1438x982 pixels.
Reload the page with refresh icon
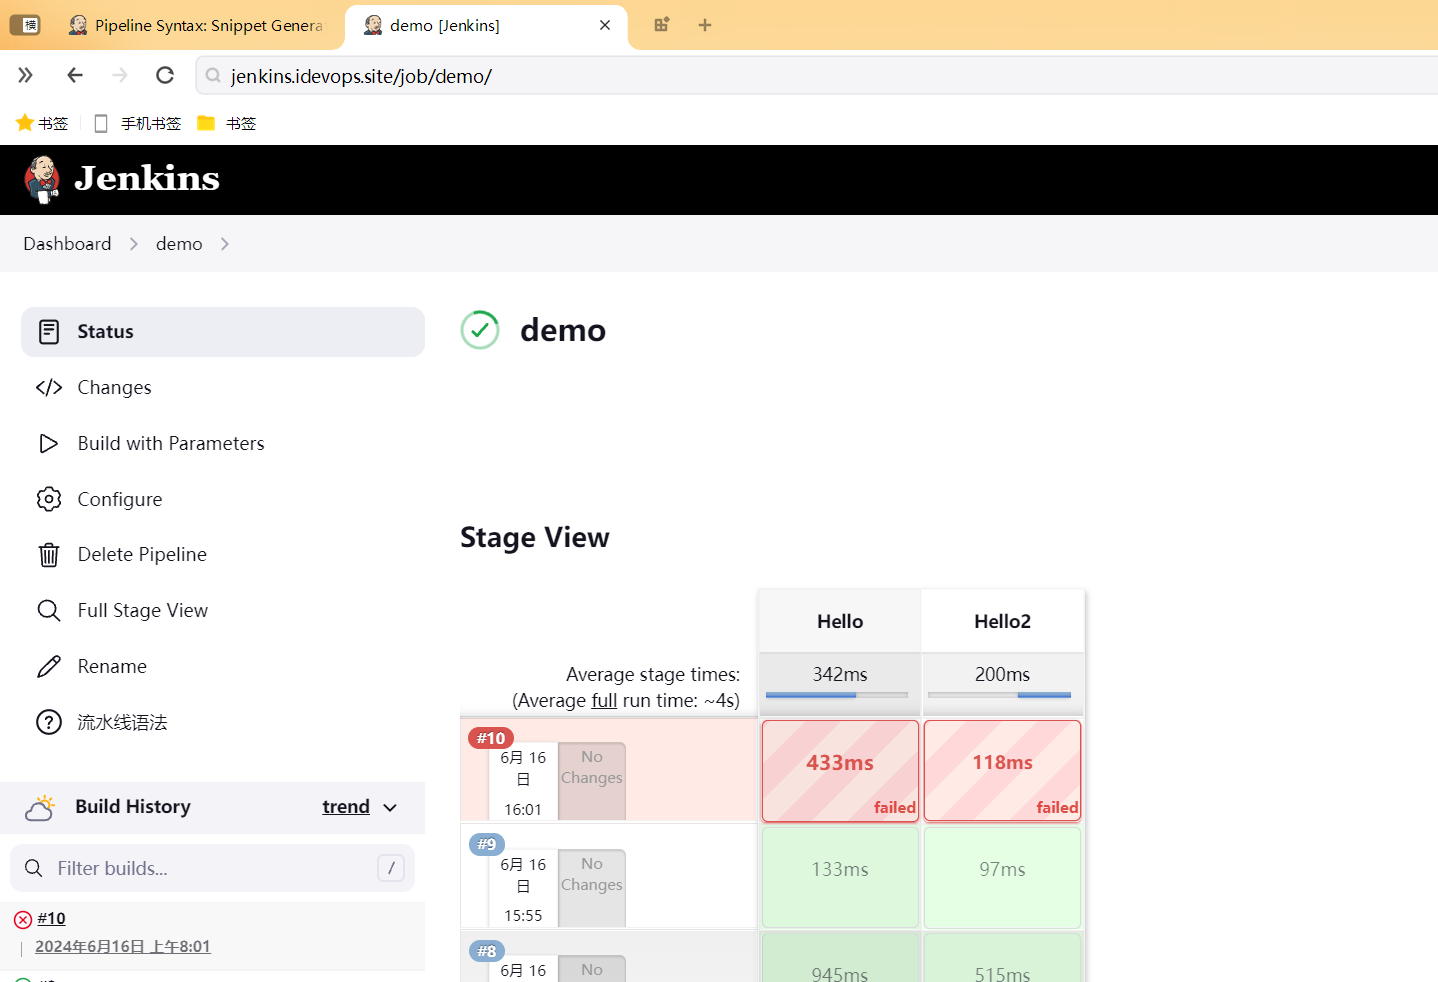165,75
